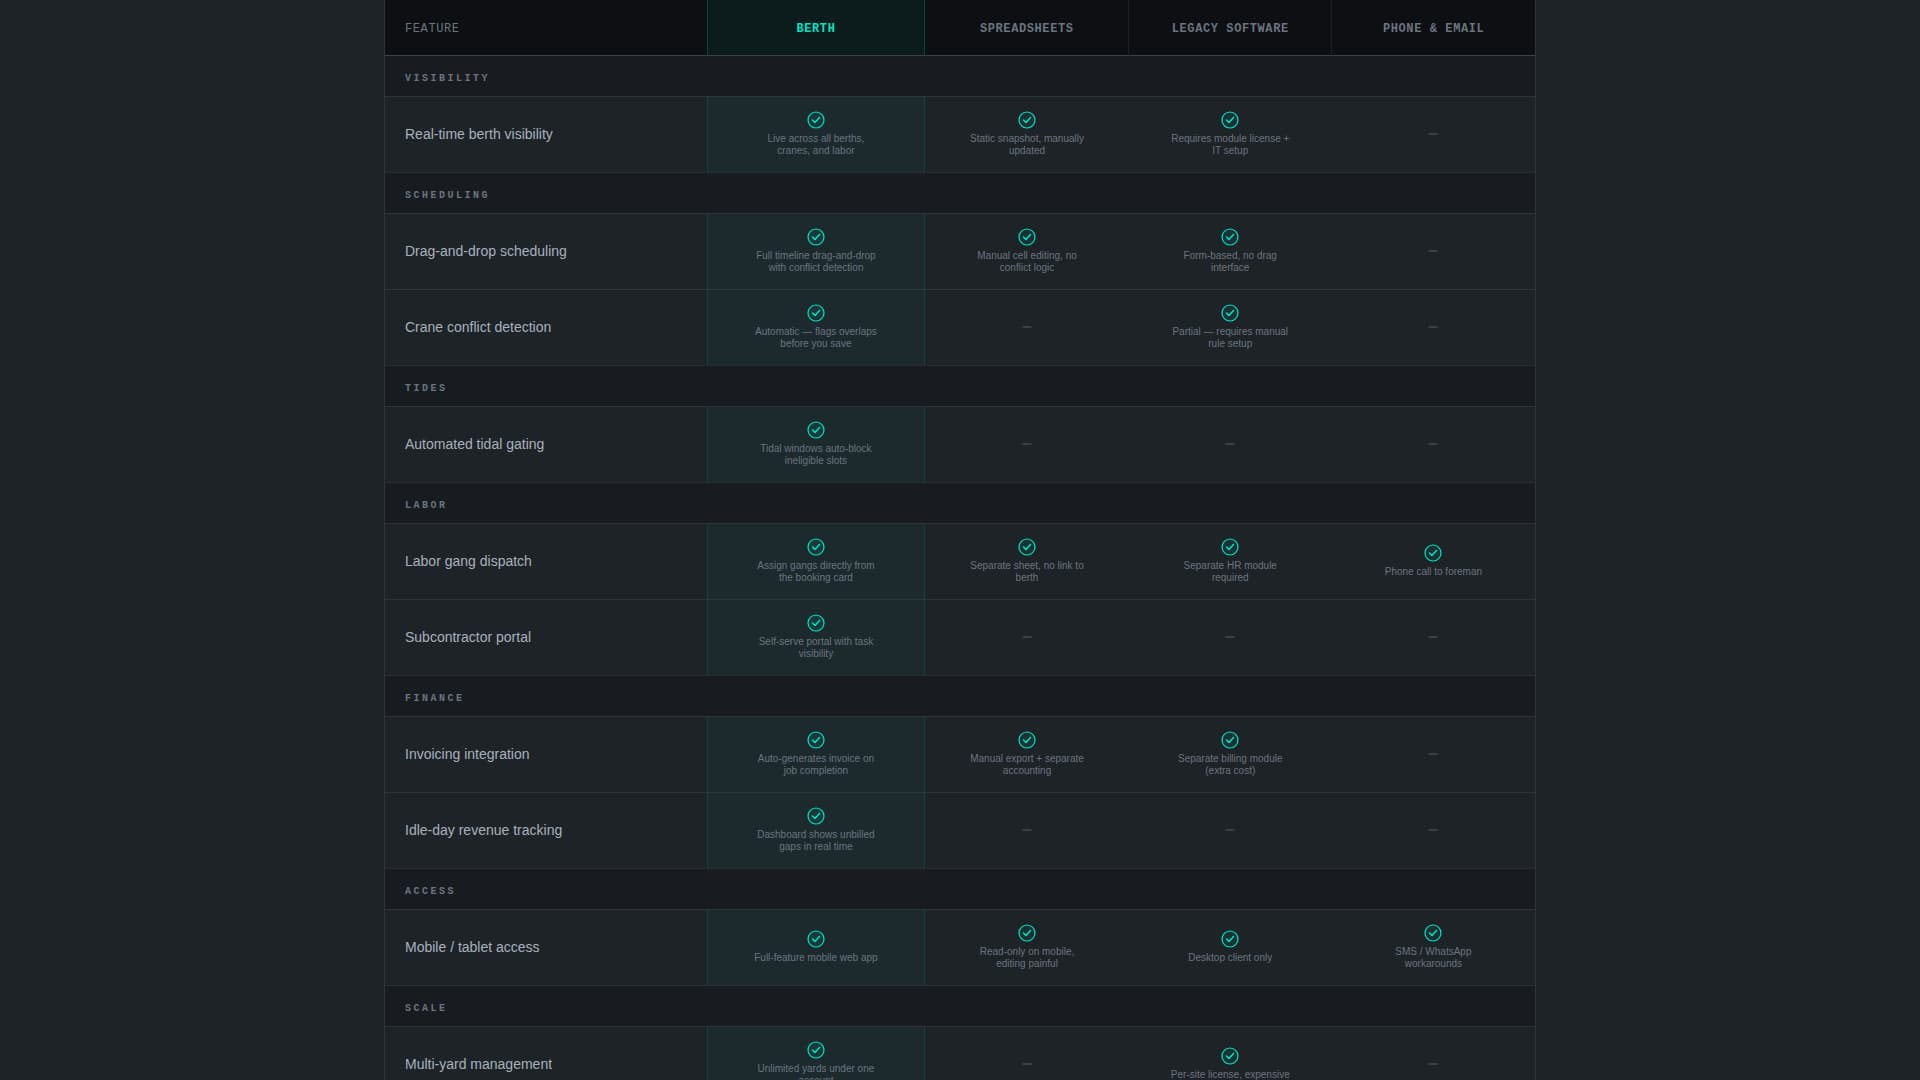This screenshot has height=1080, width=1920.
Task: Click Berth checkmark for Crane conflict detection
Action: 816,313
